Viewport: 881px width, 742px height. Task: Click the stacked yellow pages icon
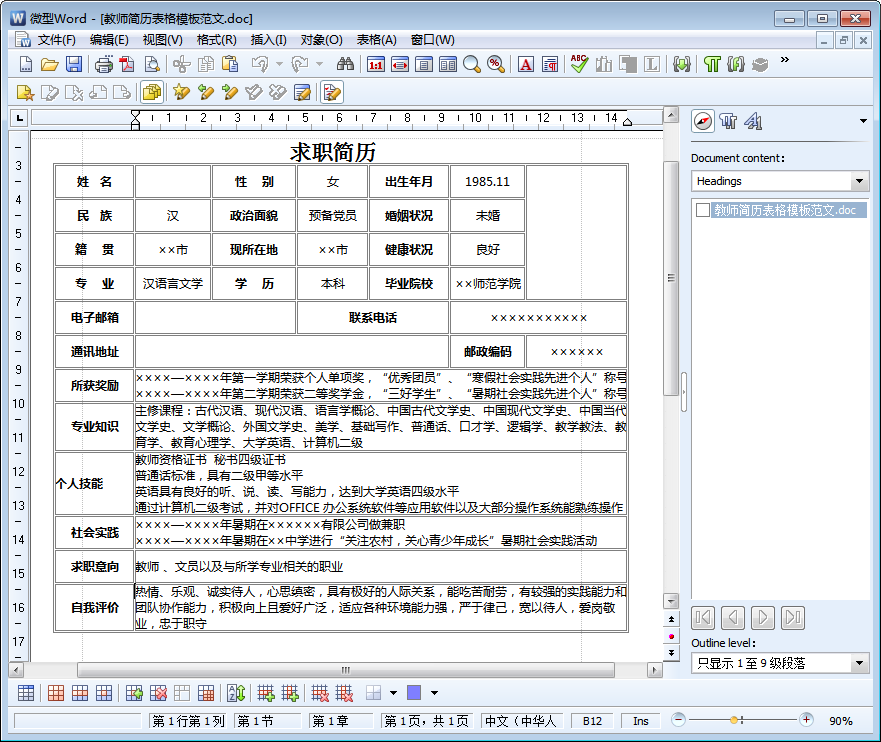point(152,92)
